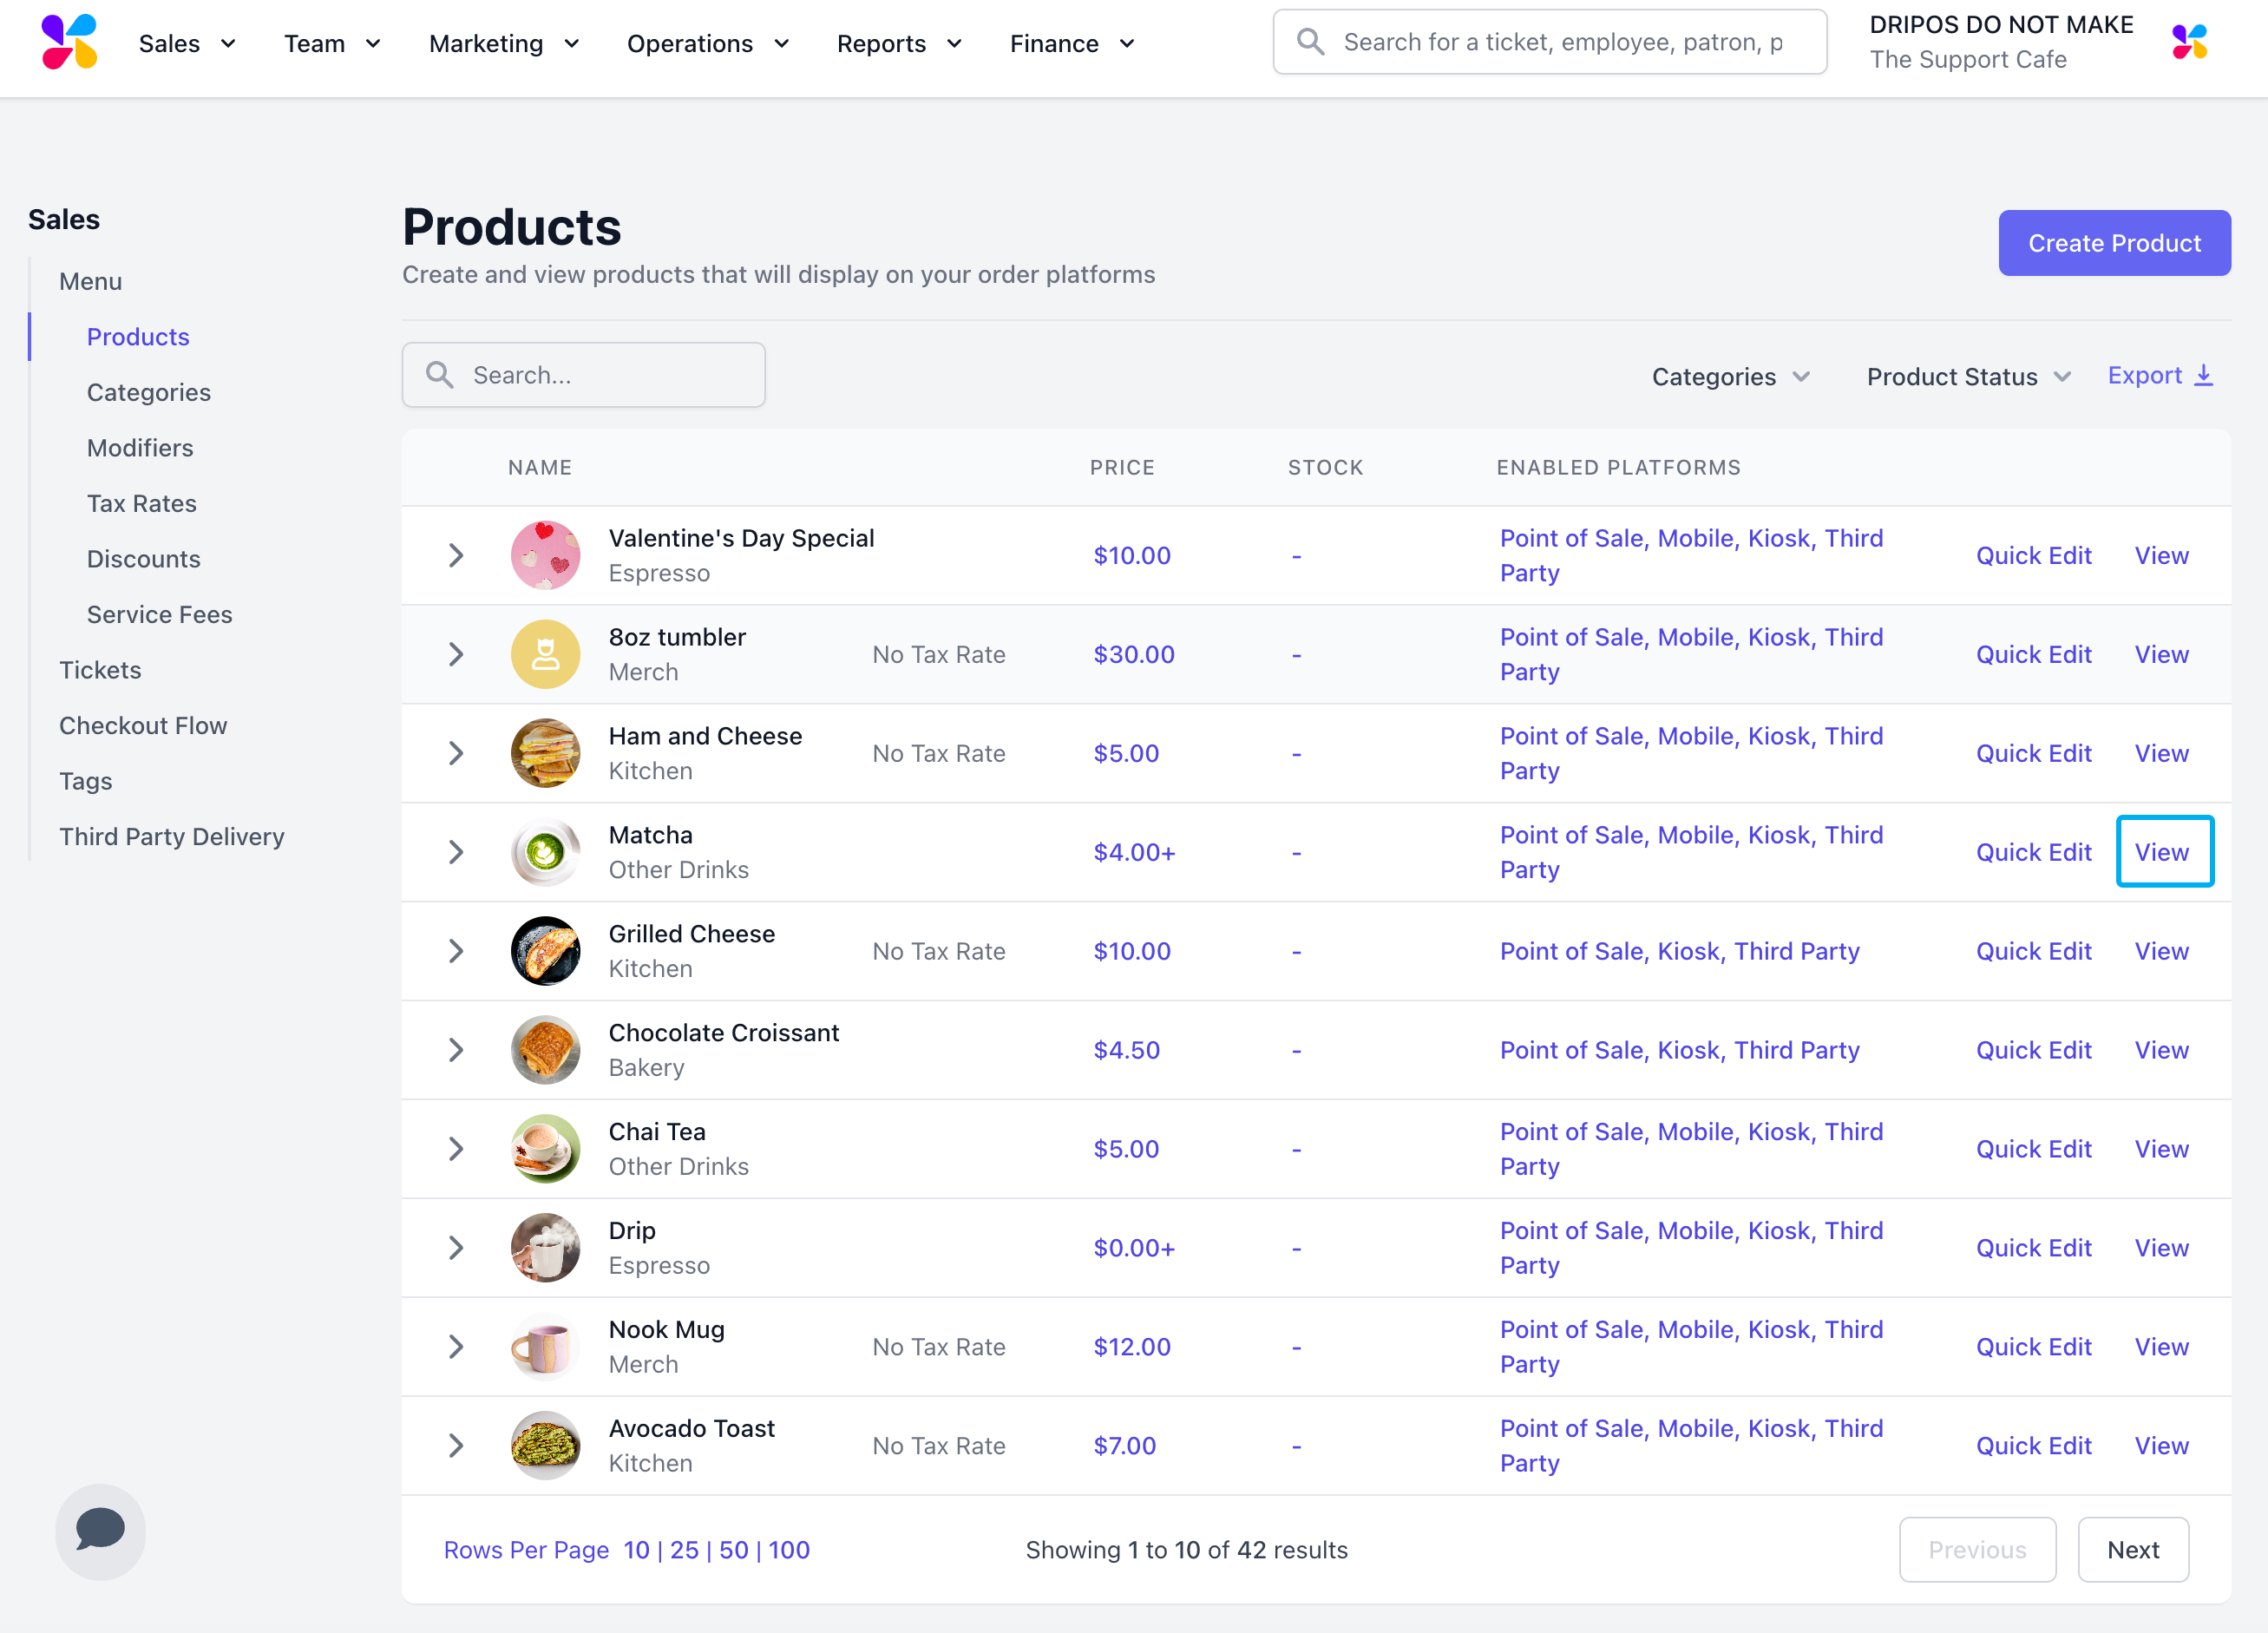Click the Matcha product thumbnail
The height and width of the screenshot is (1633, 2268).
tap(545, 852)
